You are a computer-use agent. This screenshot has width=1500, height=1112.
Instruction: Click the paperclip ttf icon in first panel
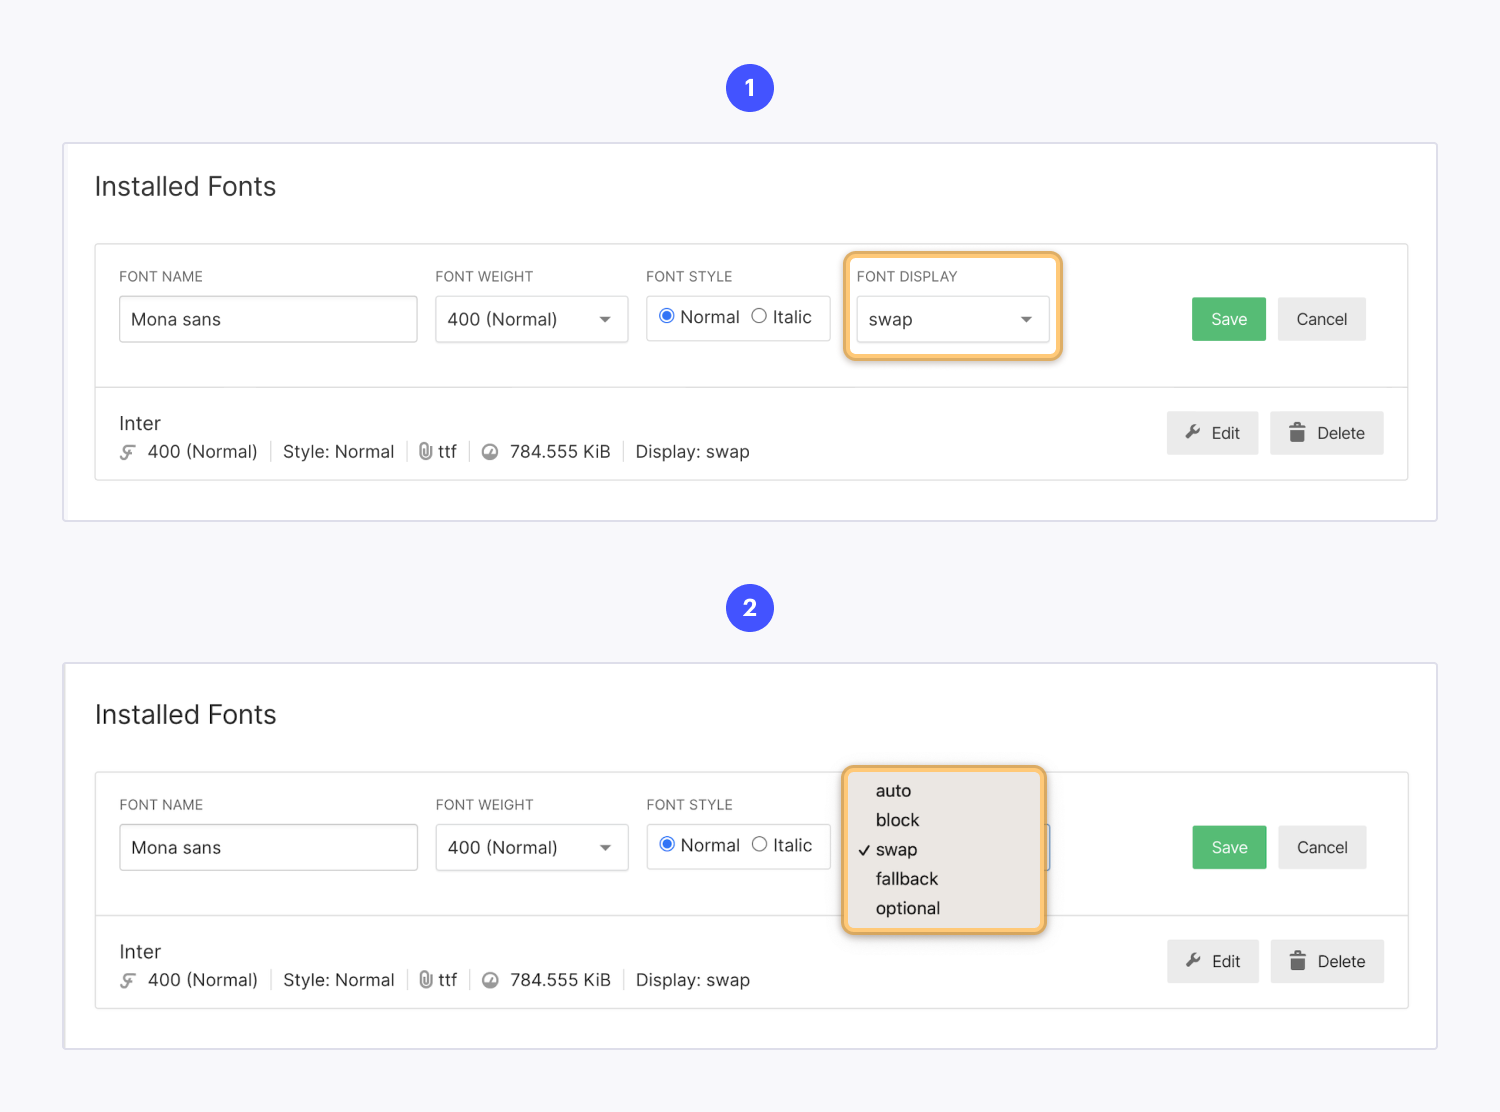coord(426,451)
